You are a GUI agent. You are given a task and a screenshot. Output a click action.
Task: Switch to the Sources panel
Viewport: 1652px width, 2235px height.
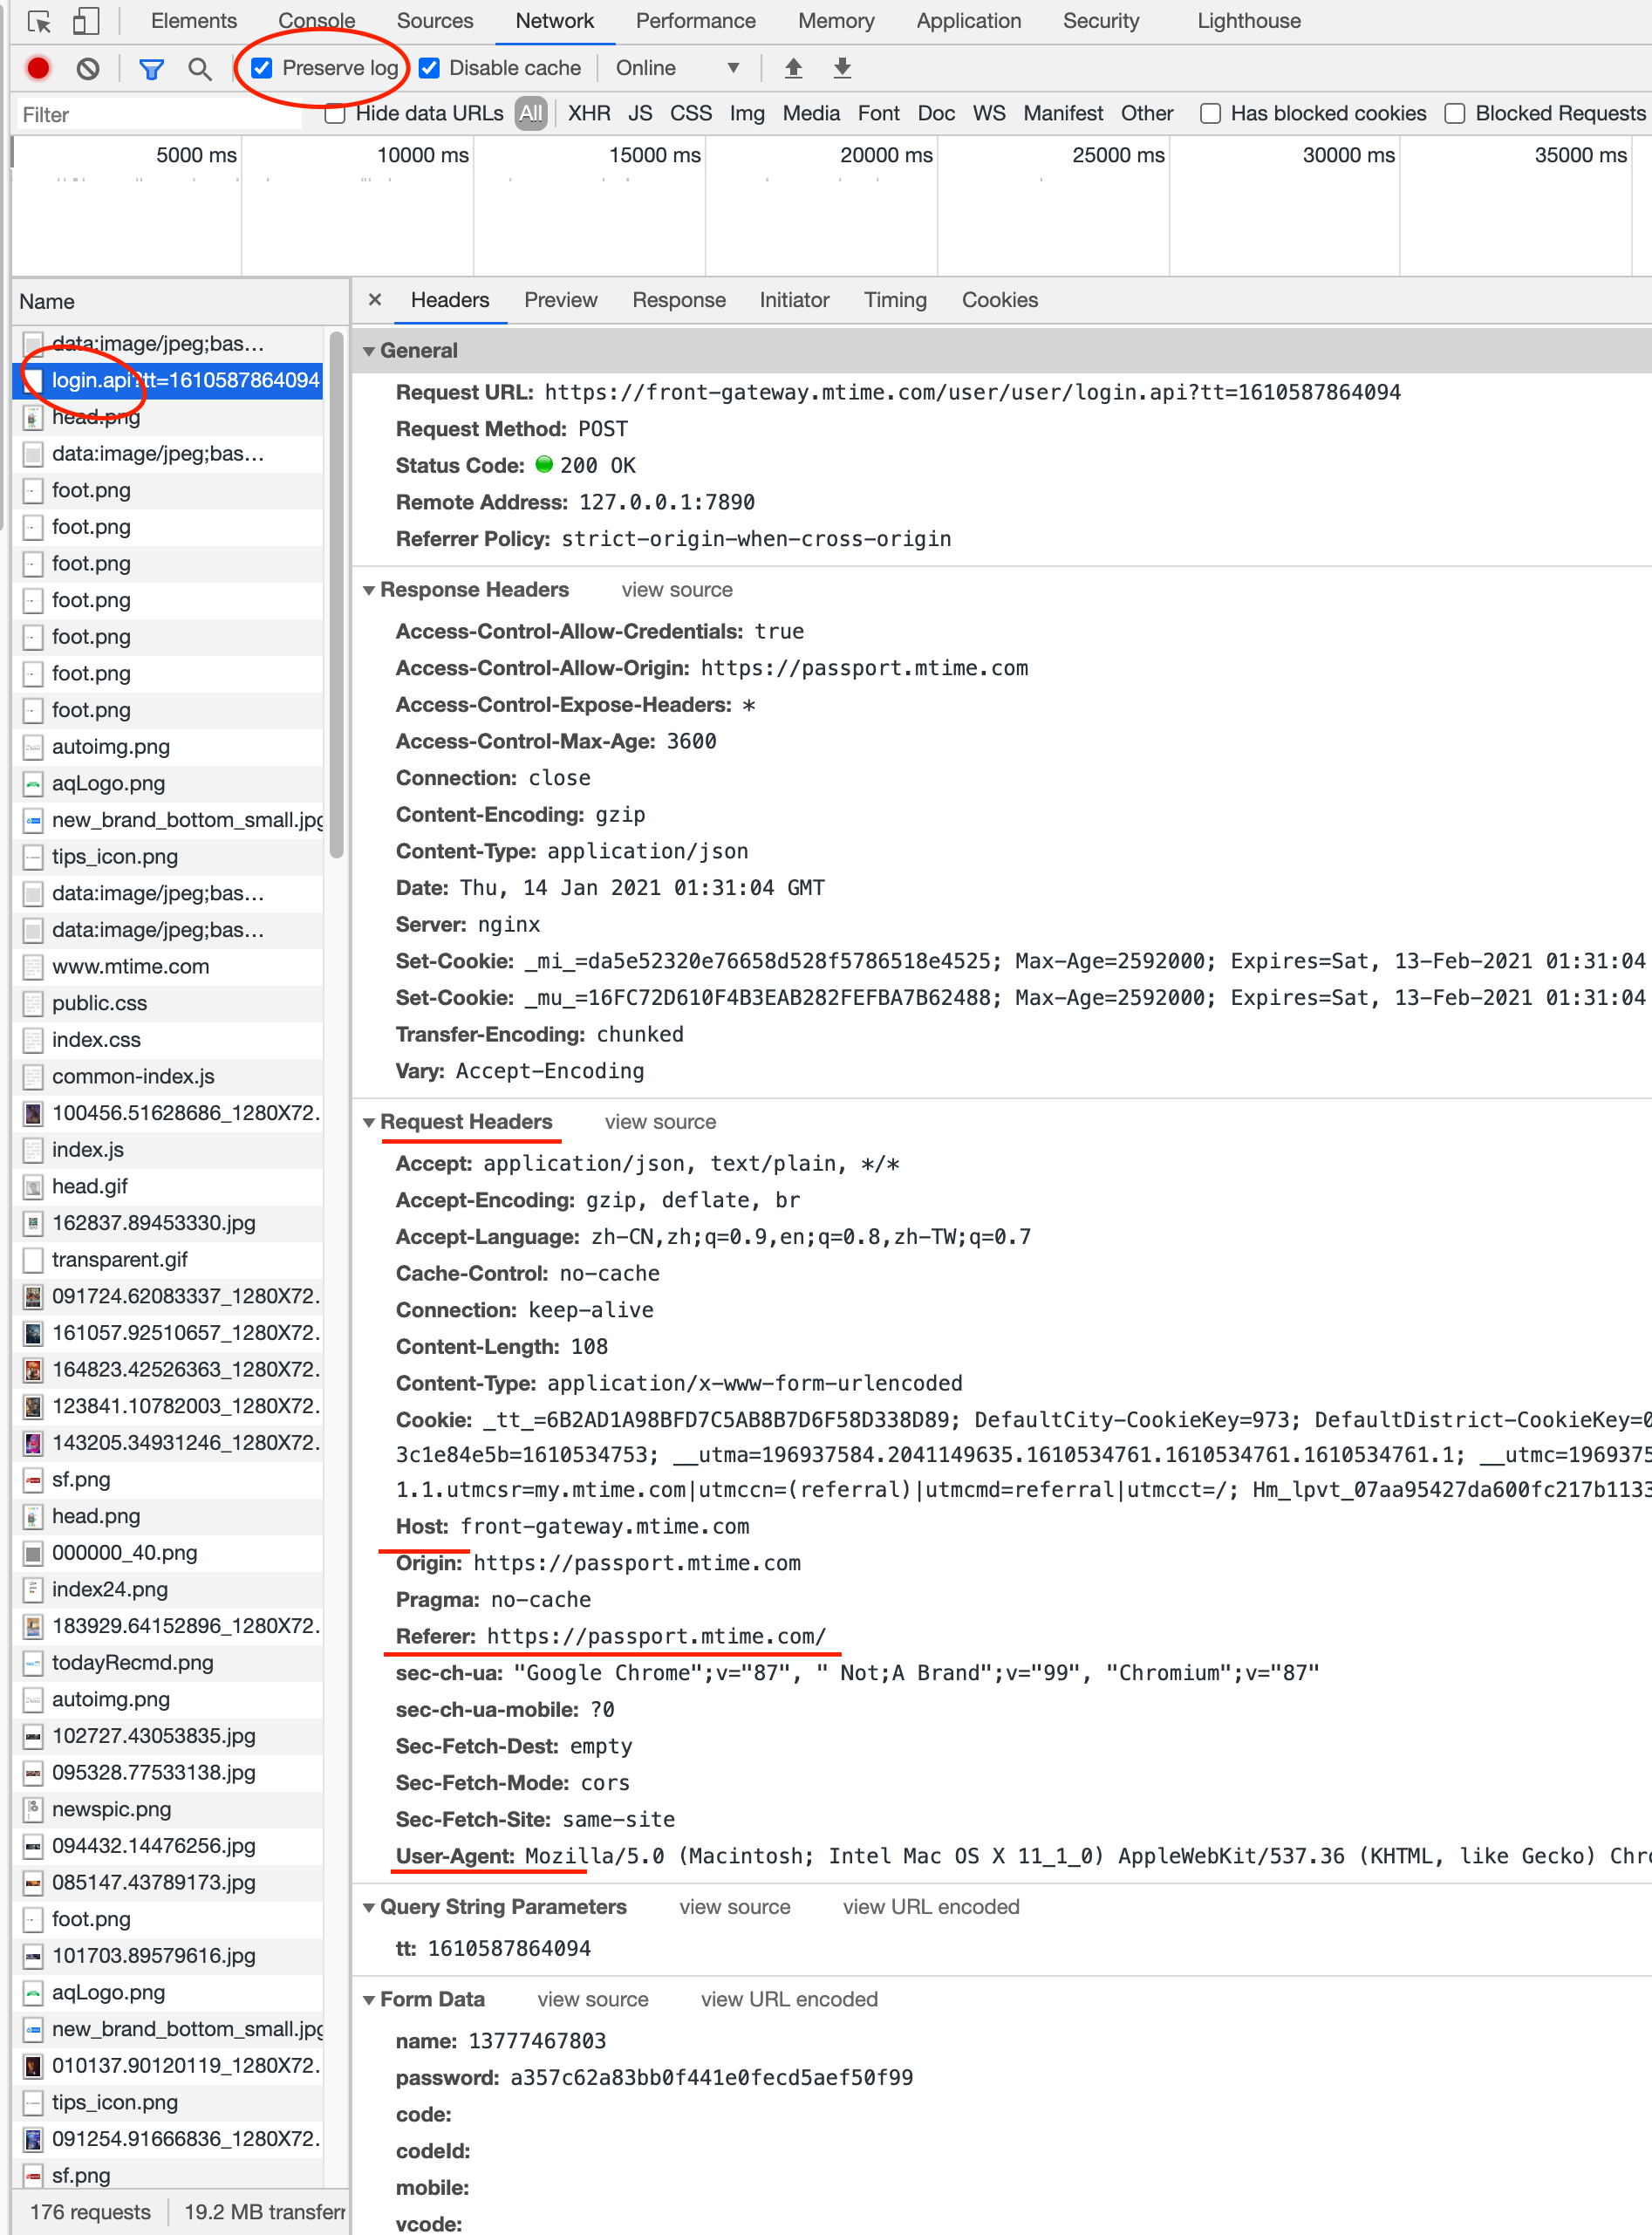[435, 21]
